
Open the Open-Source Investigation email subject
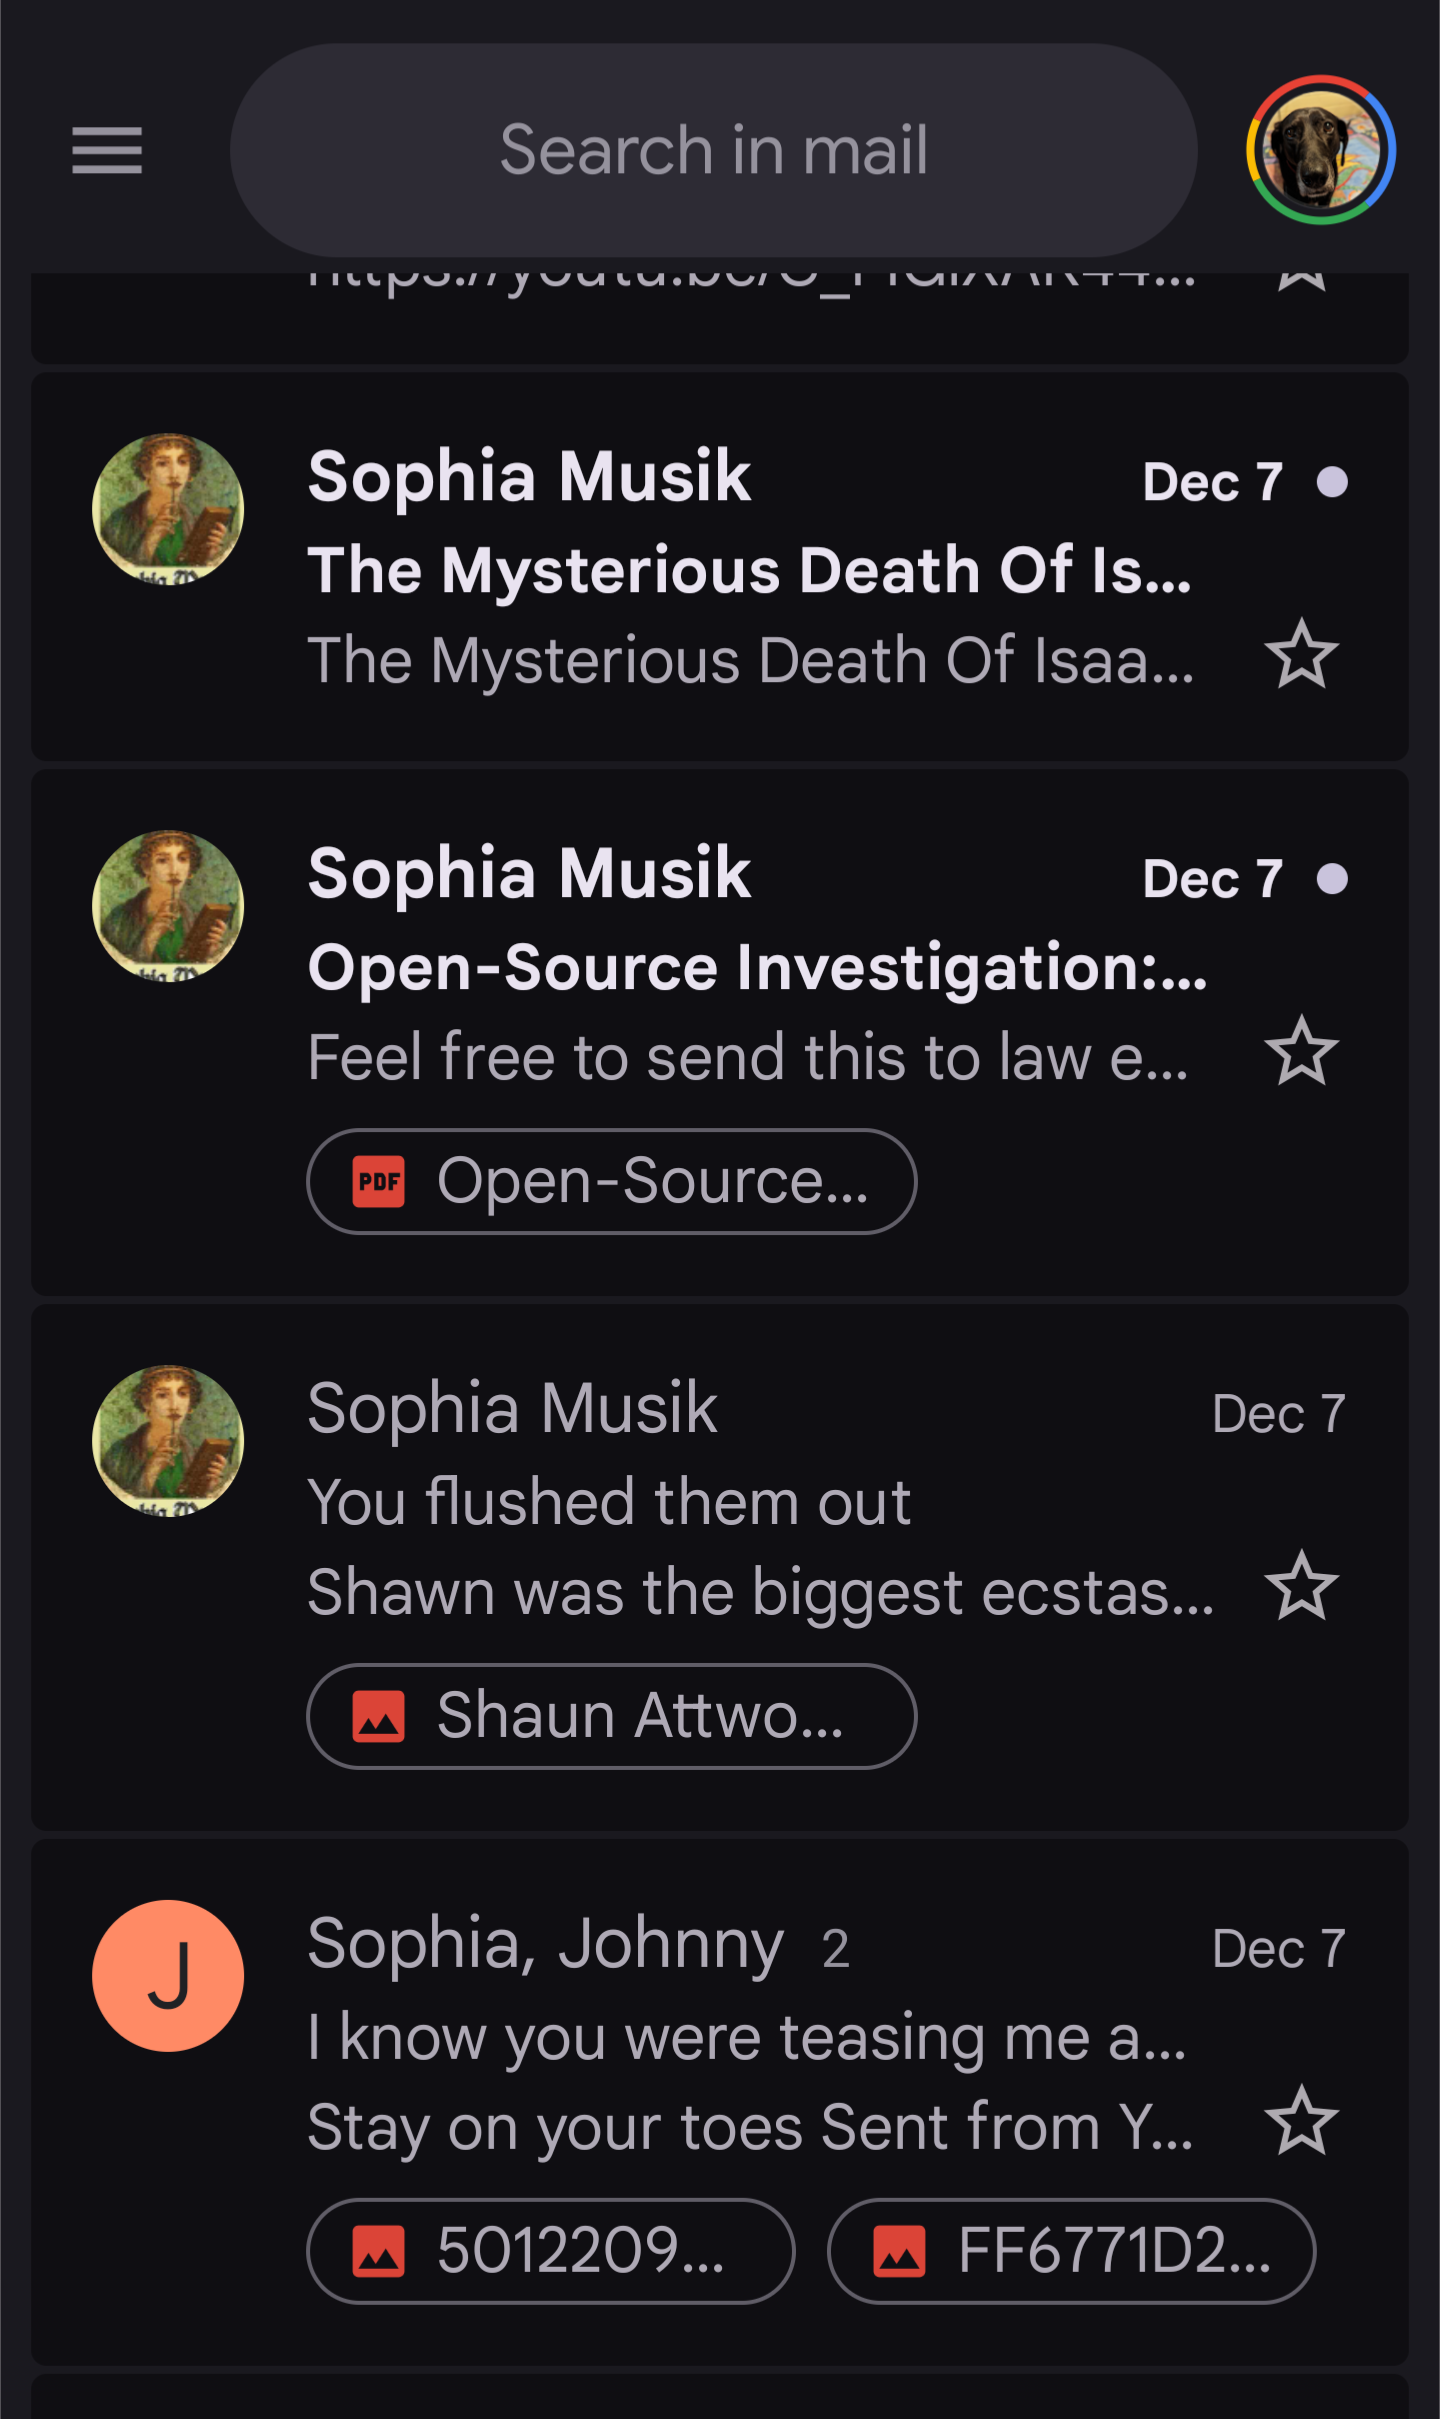coord(756,968)
